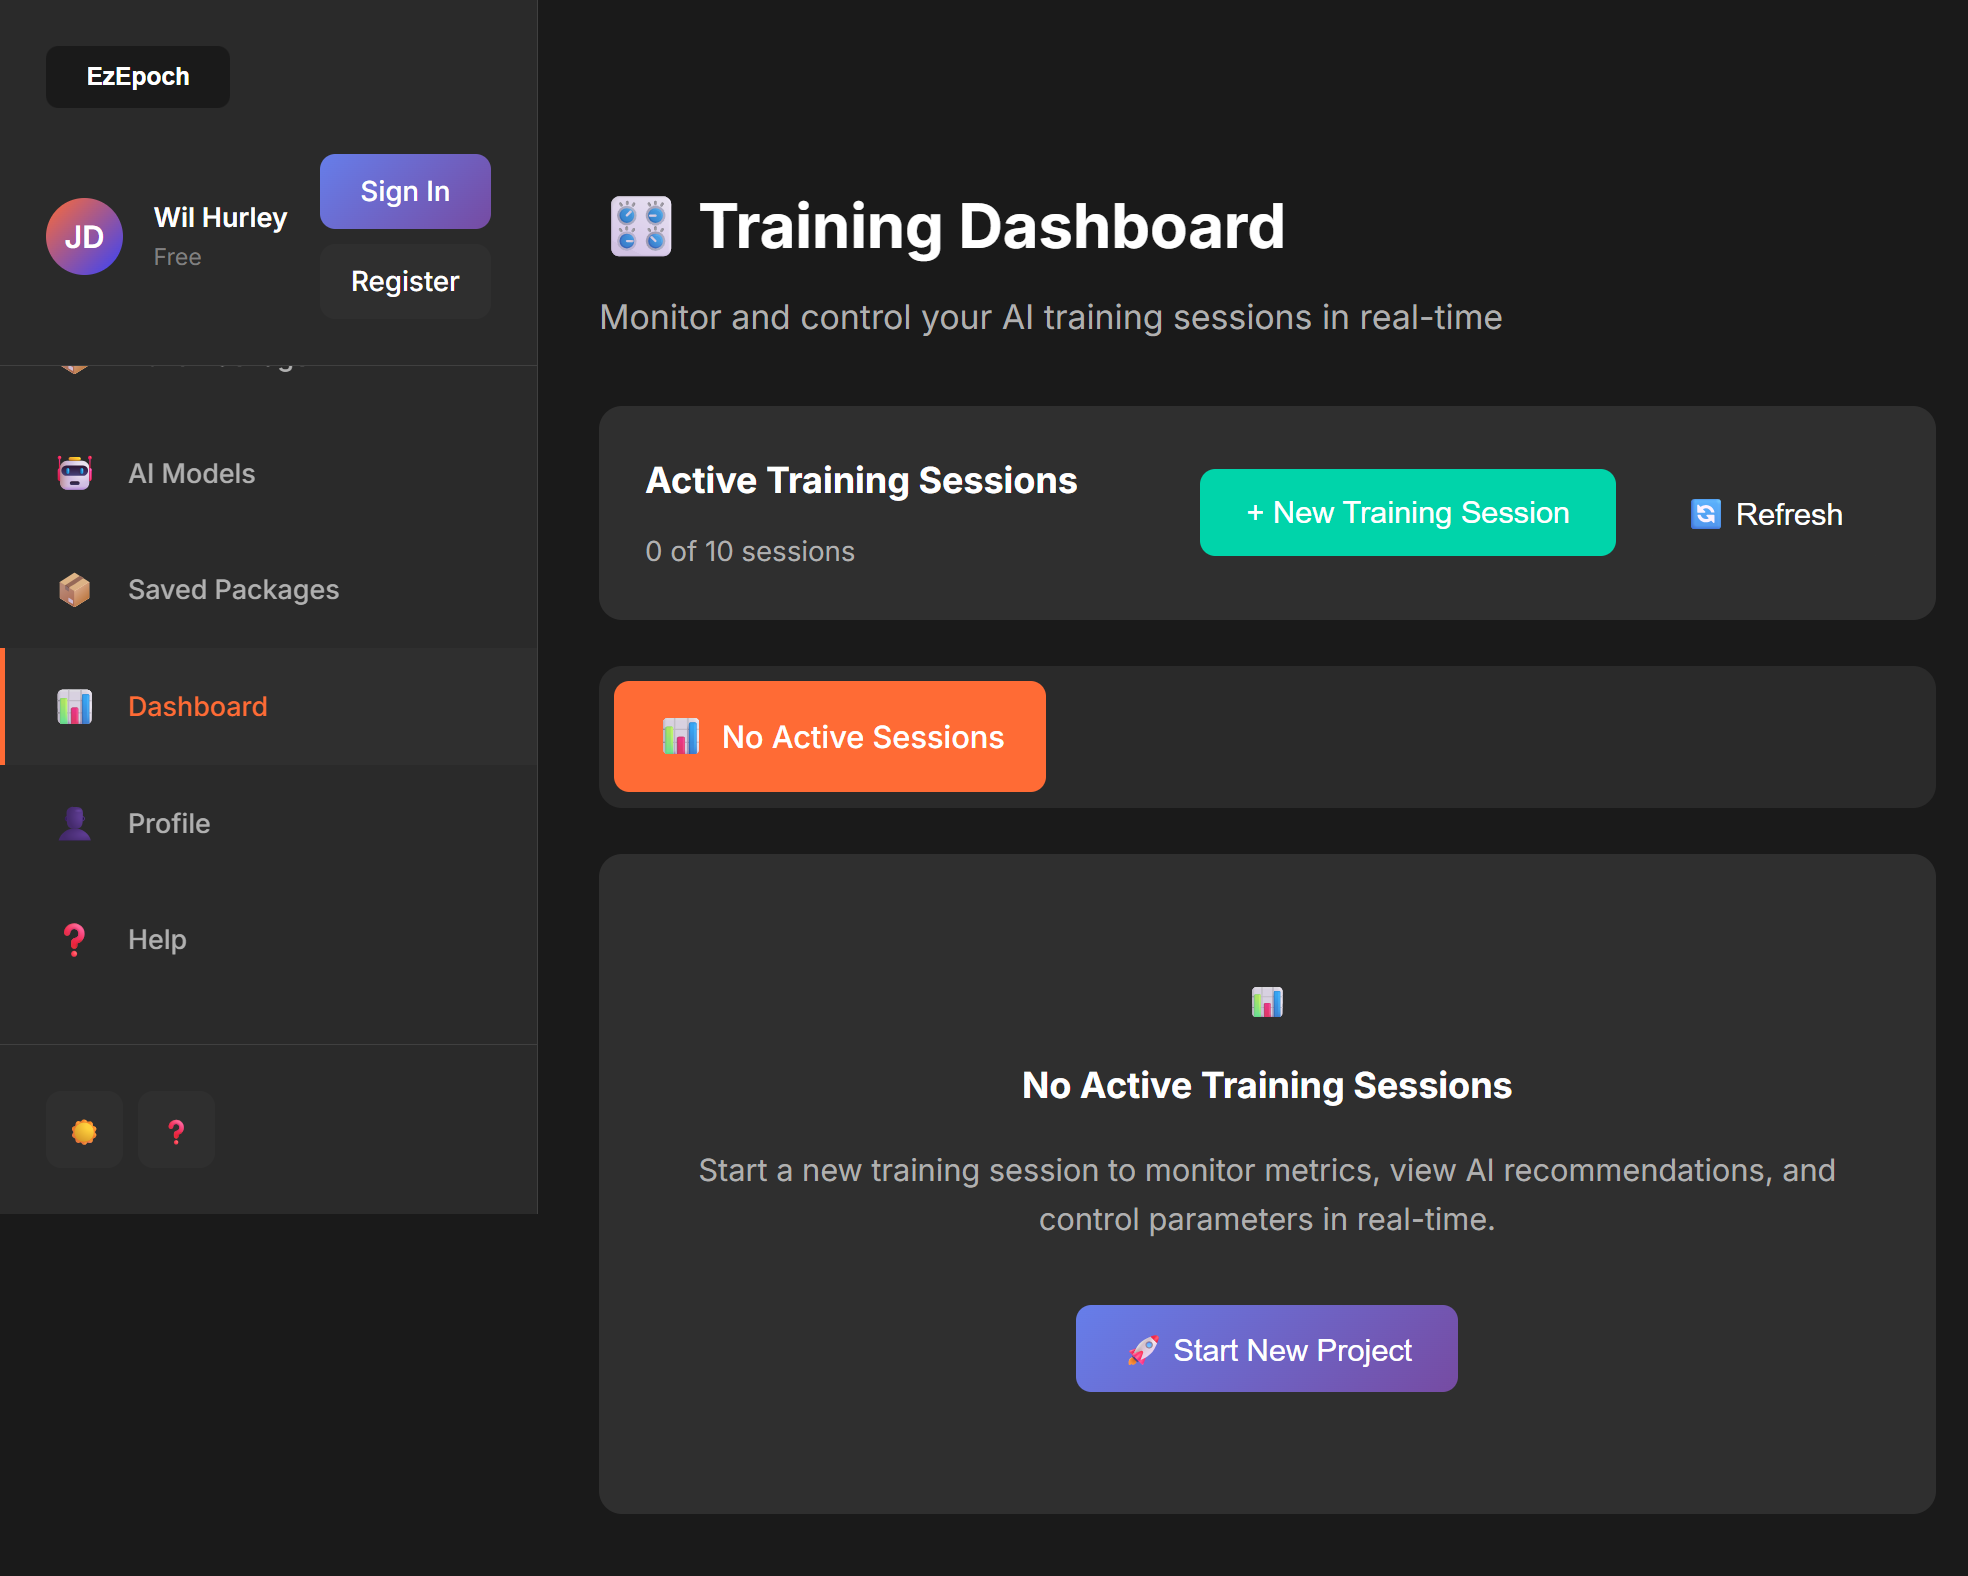1968x1576 pixels.
Task: Click Wil Hurley's JD avatar
Action: point(84,236)
